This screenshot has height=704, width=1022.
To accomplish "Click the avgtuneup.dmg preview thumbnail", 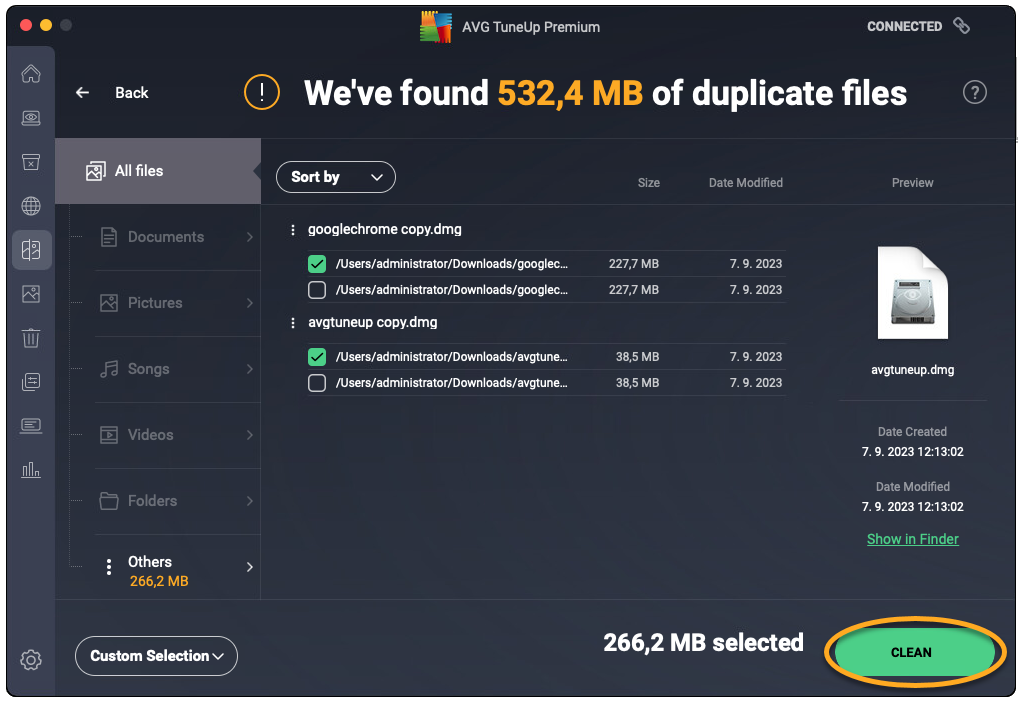I will tap(912, 294).
